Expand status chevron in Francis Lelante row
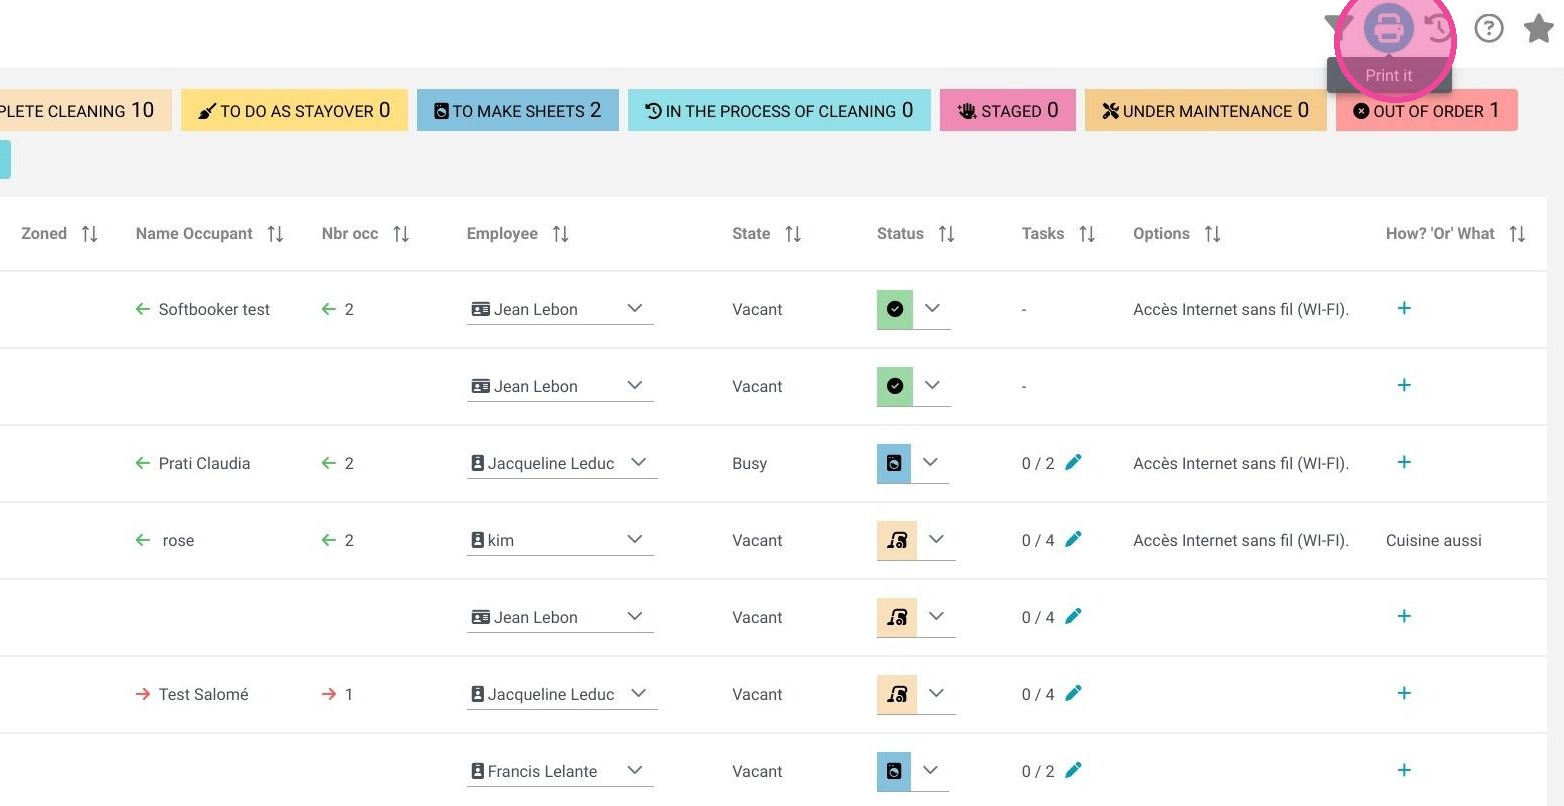This screenshot has height=806, width=1564. [930, 770]
